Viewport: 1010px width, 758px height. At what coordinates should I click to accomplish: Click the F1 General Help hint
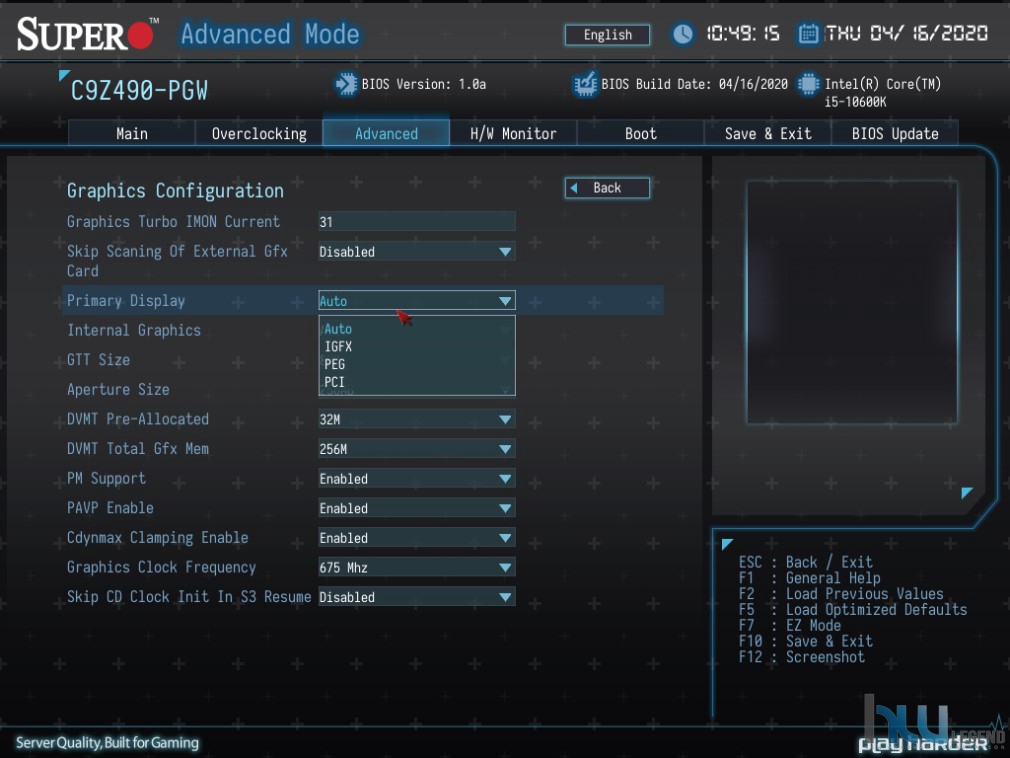click(x=810, y=578)
